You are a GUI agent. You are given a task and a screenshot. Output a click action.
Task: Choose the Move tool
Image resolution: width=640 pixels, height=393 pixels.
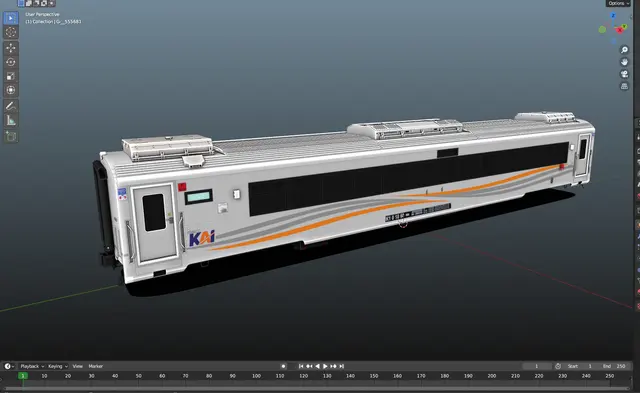click(11, 48)
